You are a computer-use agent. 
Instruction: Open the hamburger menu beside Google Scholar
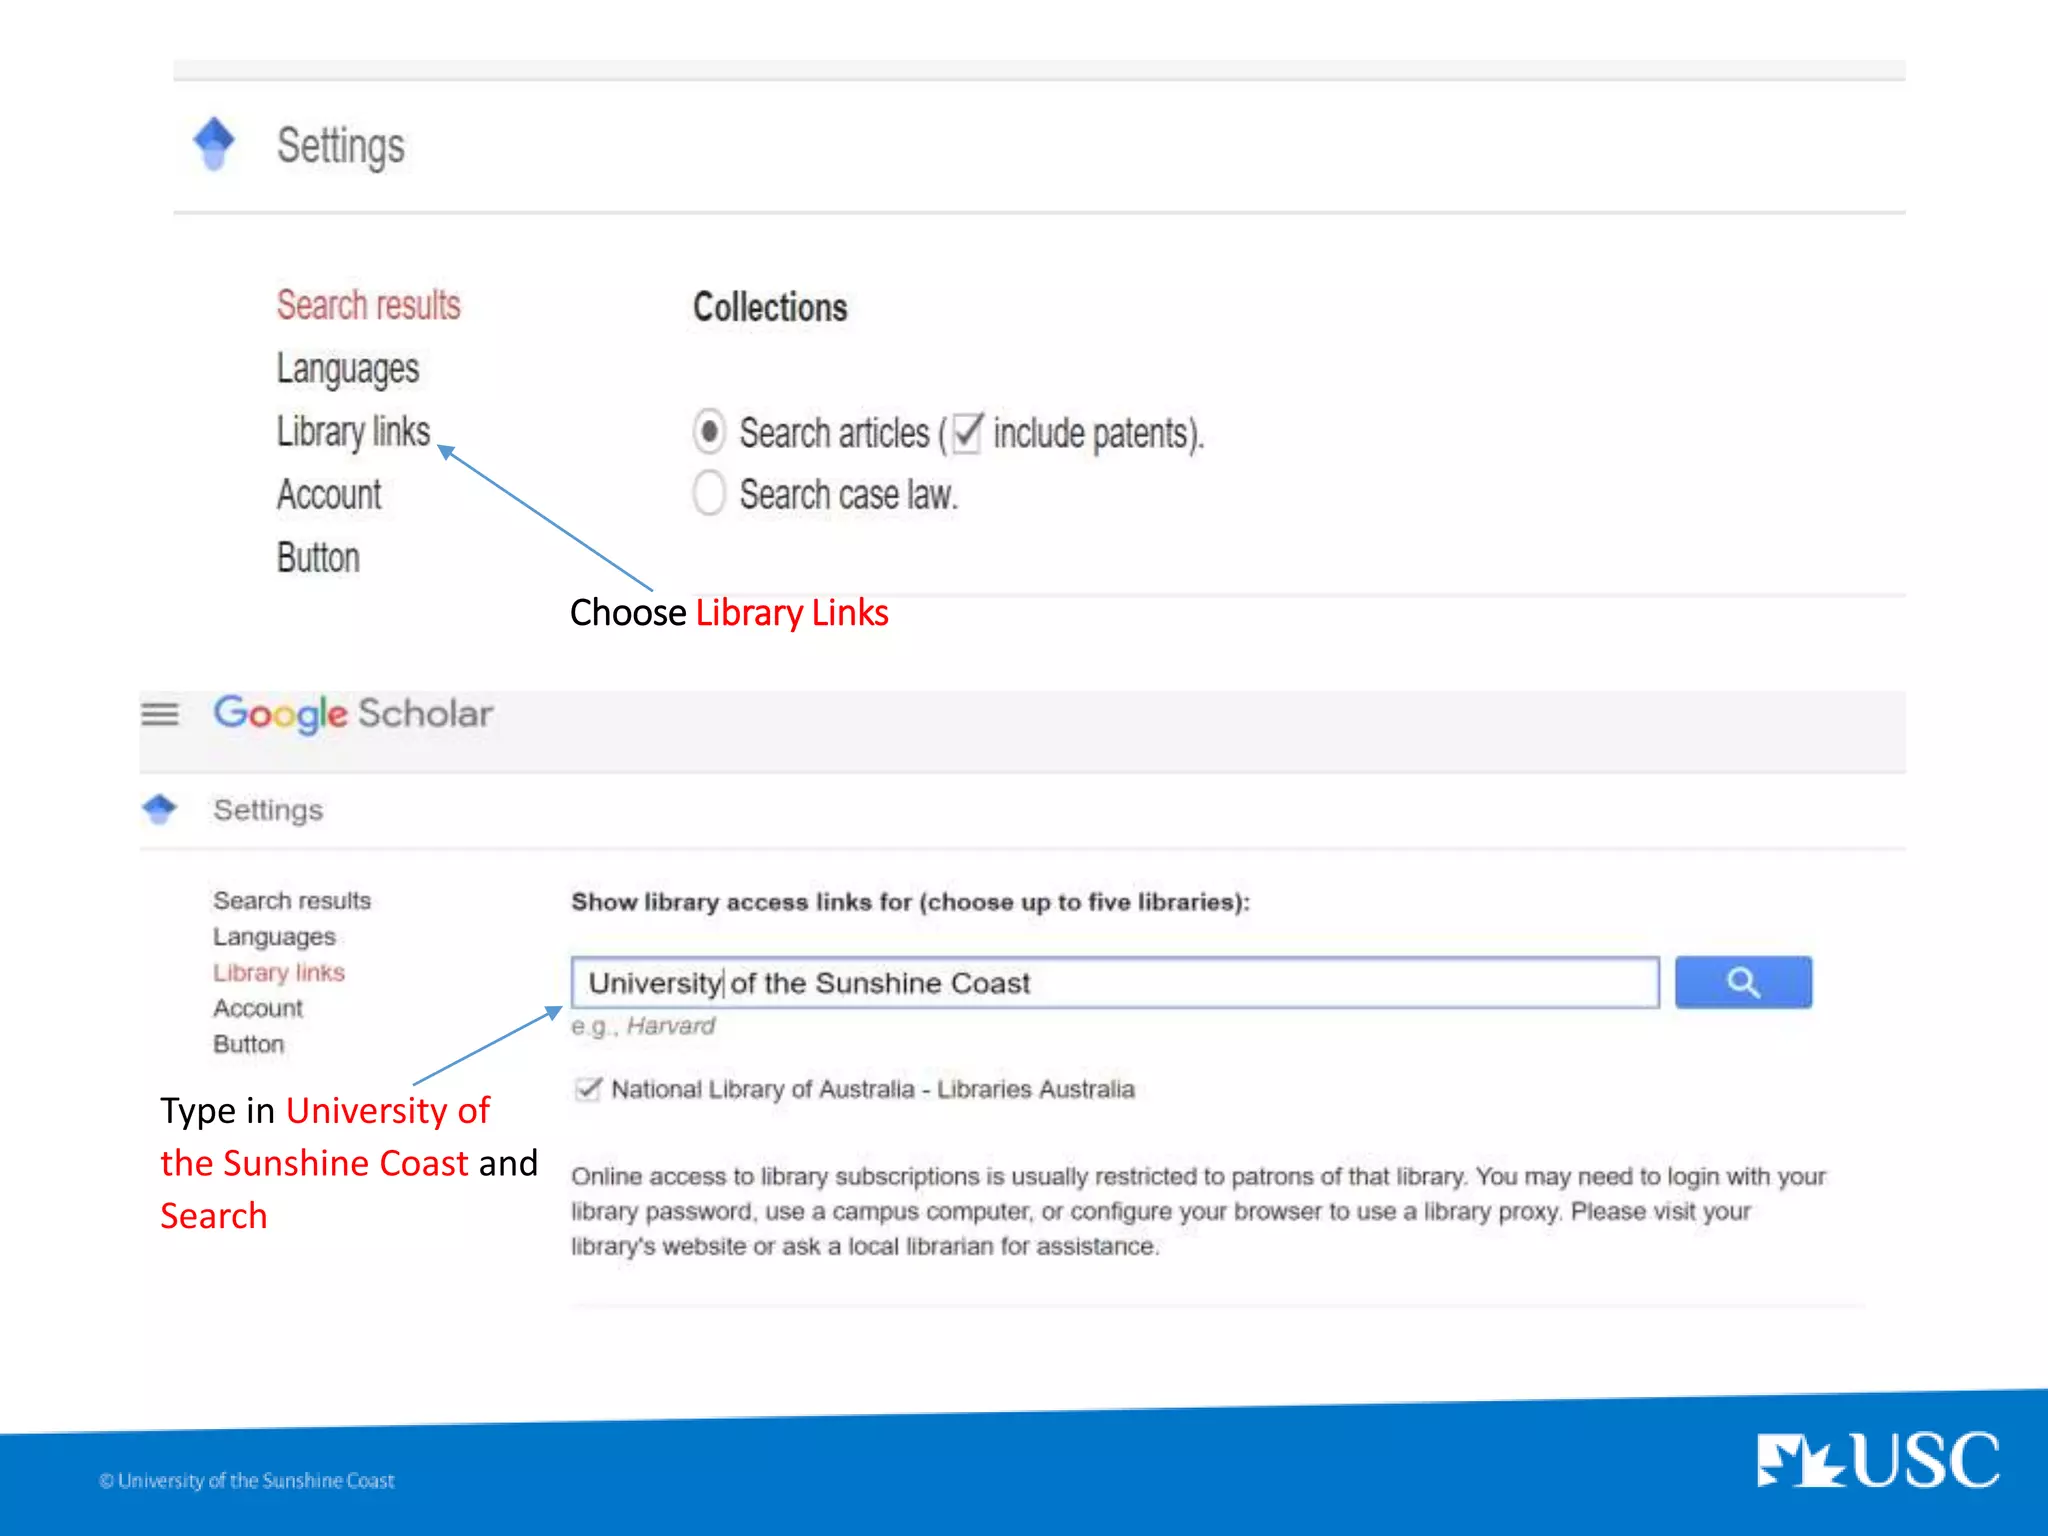click(160, 714)
